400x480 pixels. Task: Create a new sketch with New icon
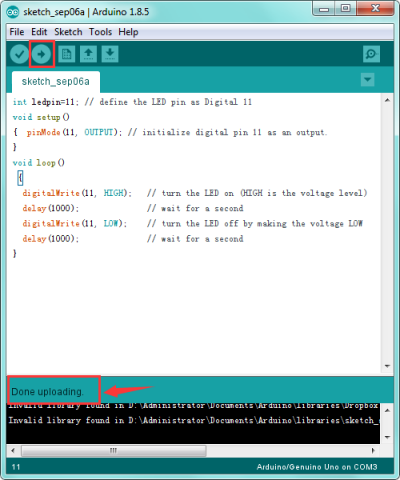coord(66,54)
